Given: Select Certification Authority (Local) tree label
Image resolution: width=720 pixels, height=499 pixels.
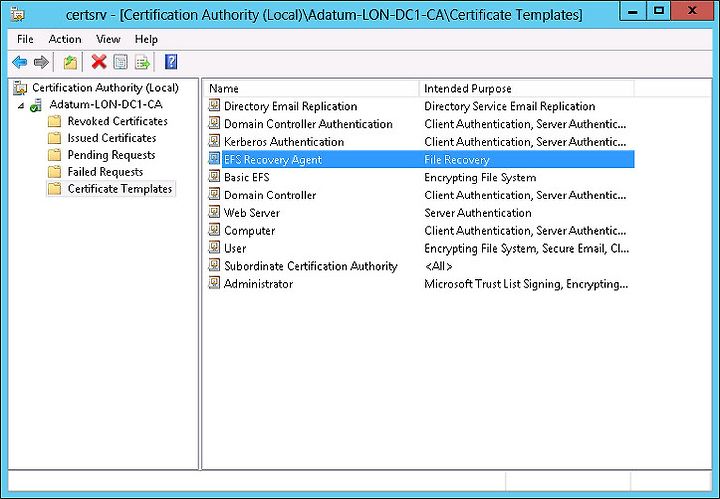Looking at the screenshot, I should coord(105,88).
